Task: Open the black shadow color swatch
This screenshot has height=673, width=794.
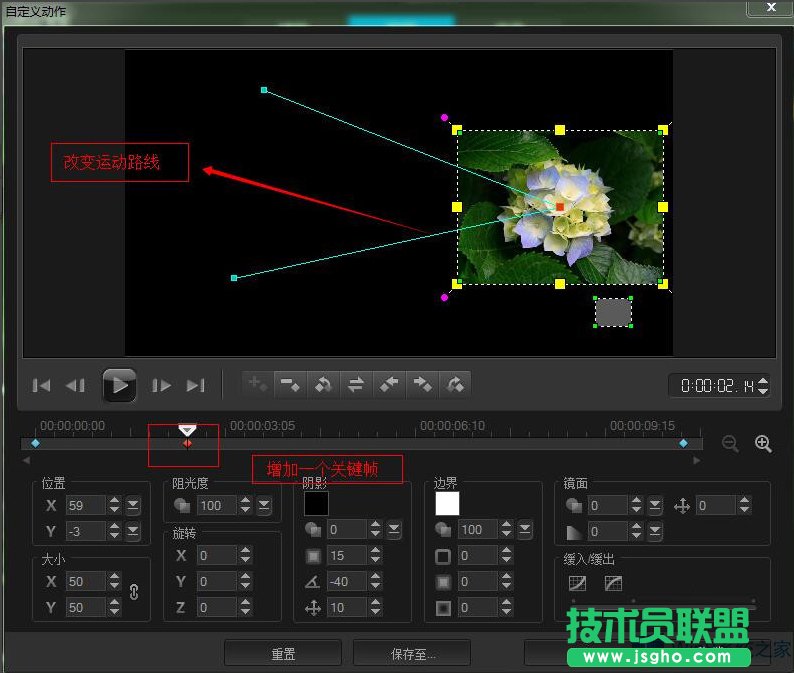Action: 316,503
